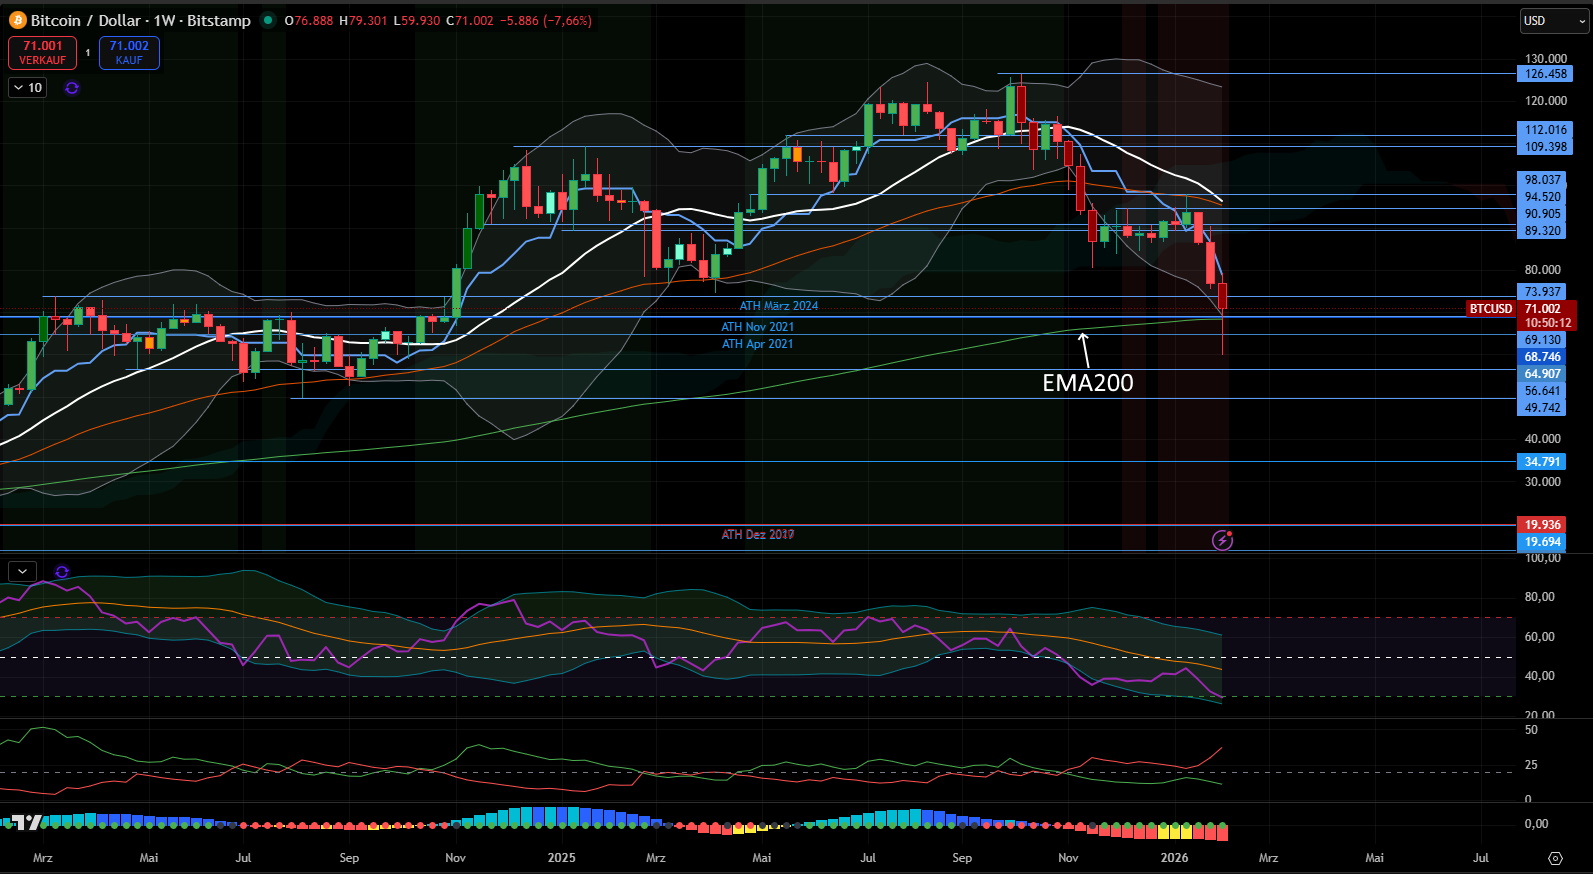Collapse the indicator legend showing 10
Screen dimensions: 1593x874
tap(28, 88)
